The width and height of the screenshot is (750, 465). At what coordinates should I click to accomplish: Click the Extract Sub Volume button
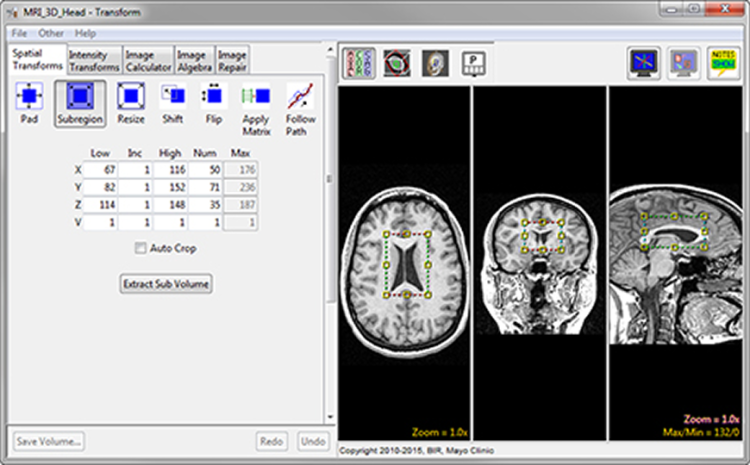(x=166, y=284)
